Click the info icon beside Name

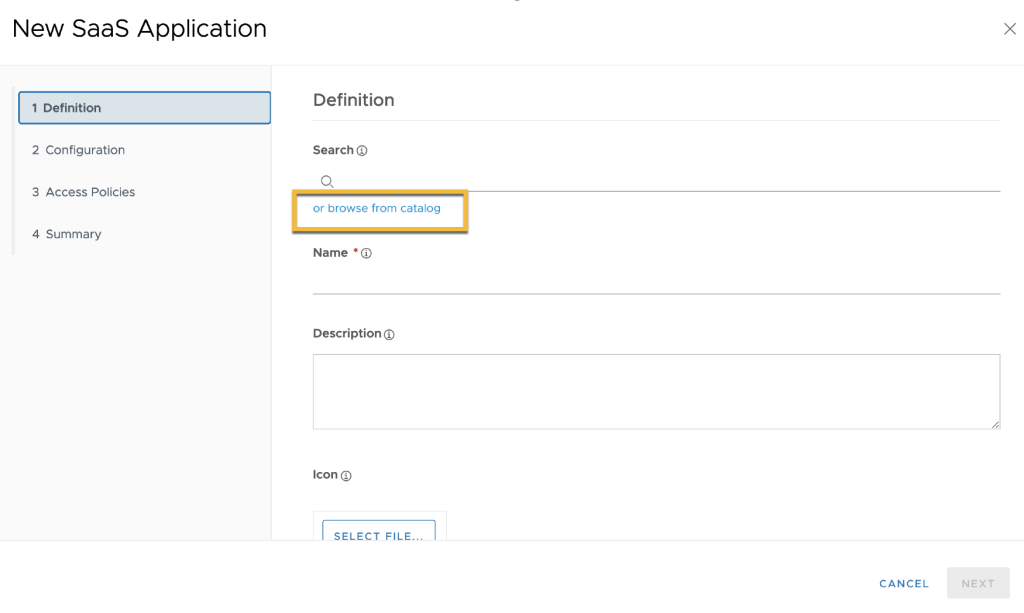(366, 254)
